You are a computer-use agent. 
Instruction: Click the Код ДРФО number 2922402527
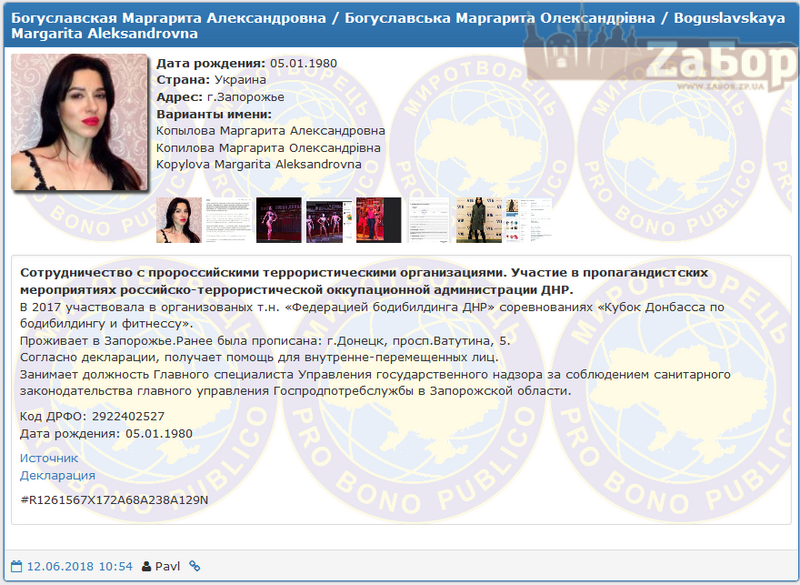(x=129, y=415)
